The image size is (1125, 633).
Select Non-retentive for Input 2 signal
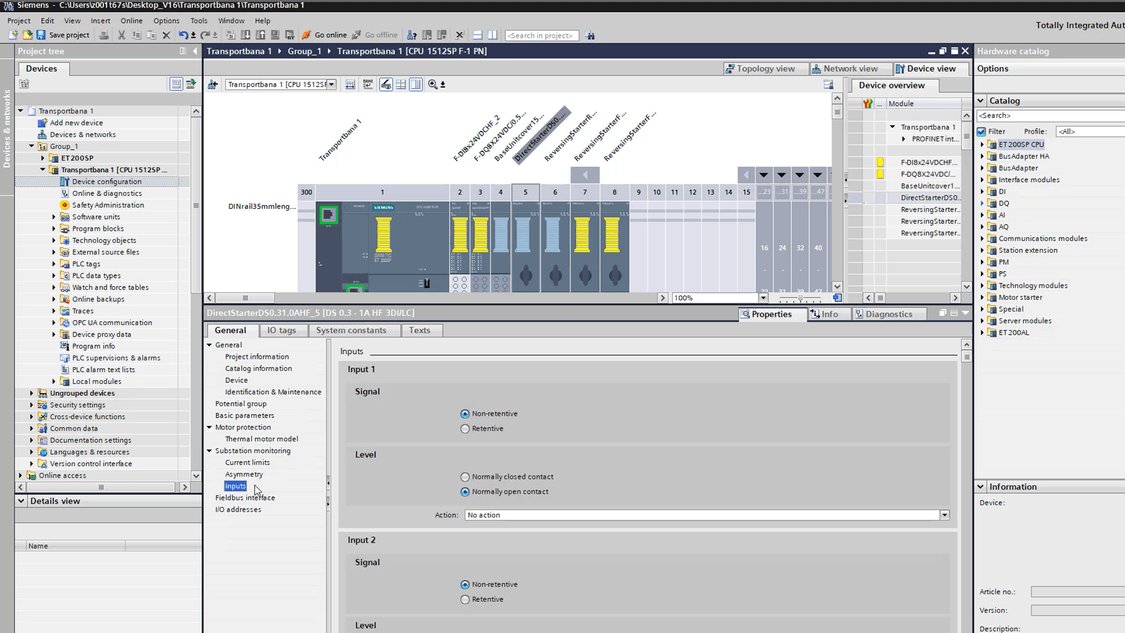coord(465,584)
